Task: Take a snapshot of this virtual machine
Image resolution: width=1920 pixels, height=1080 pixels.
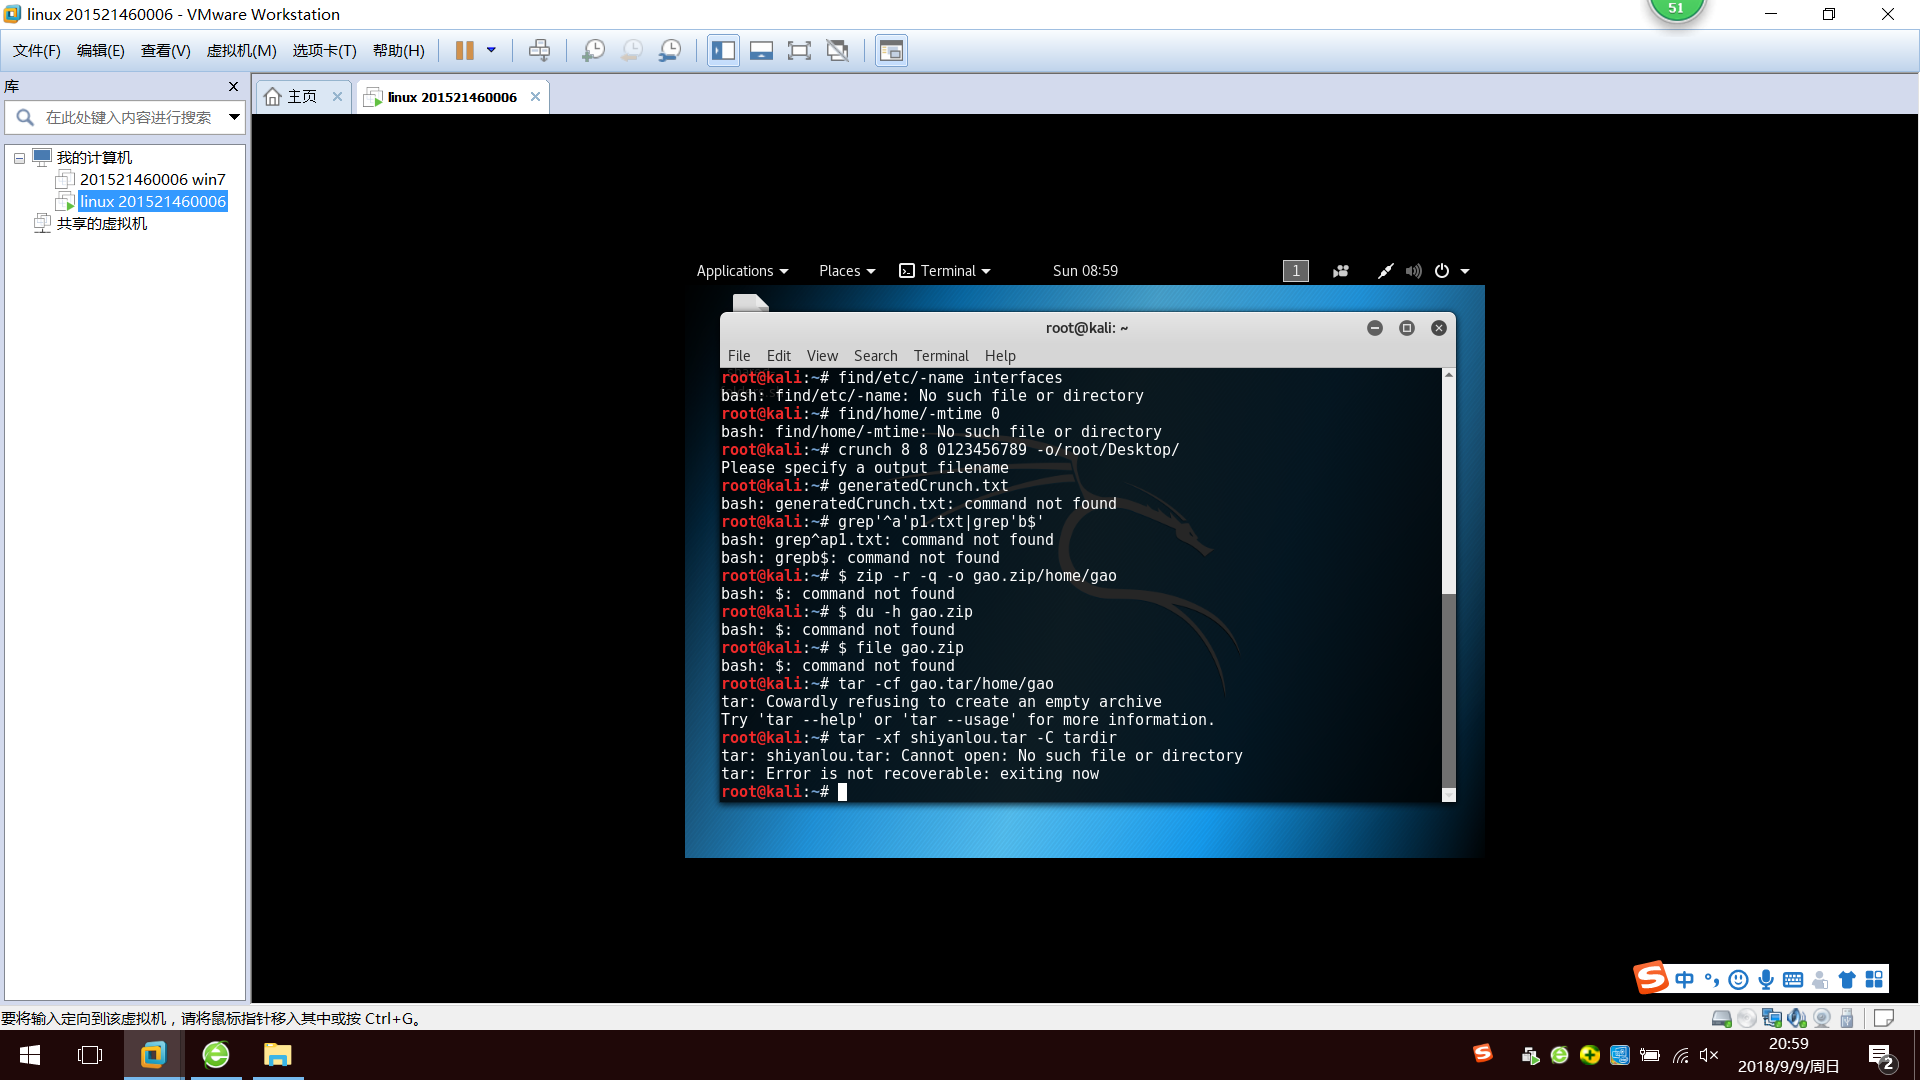Action: point(593,51)
